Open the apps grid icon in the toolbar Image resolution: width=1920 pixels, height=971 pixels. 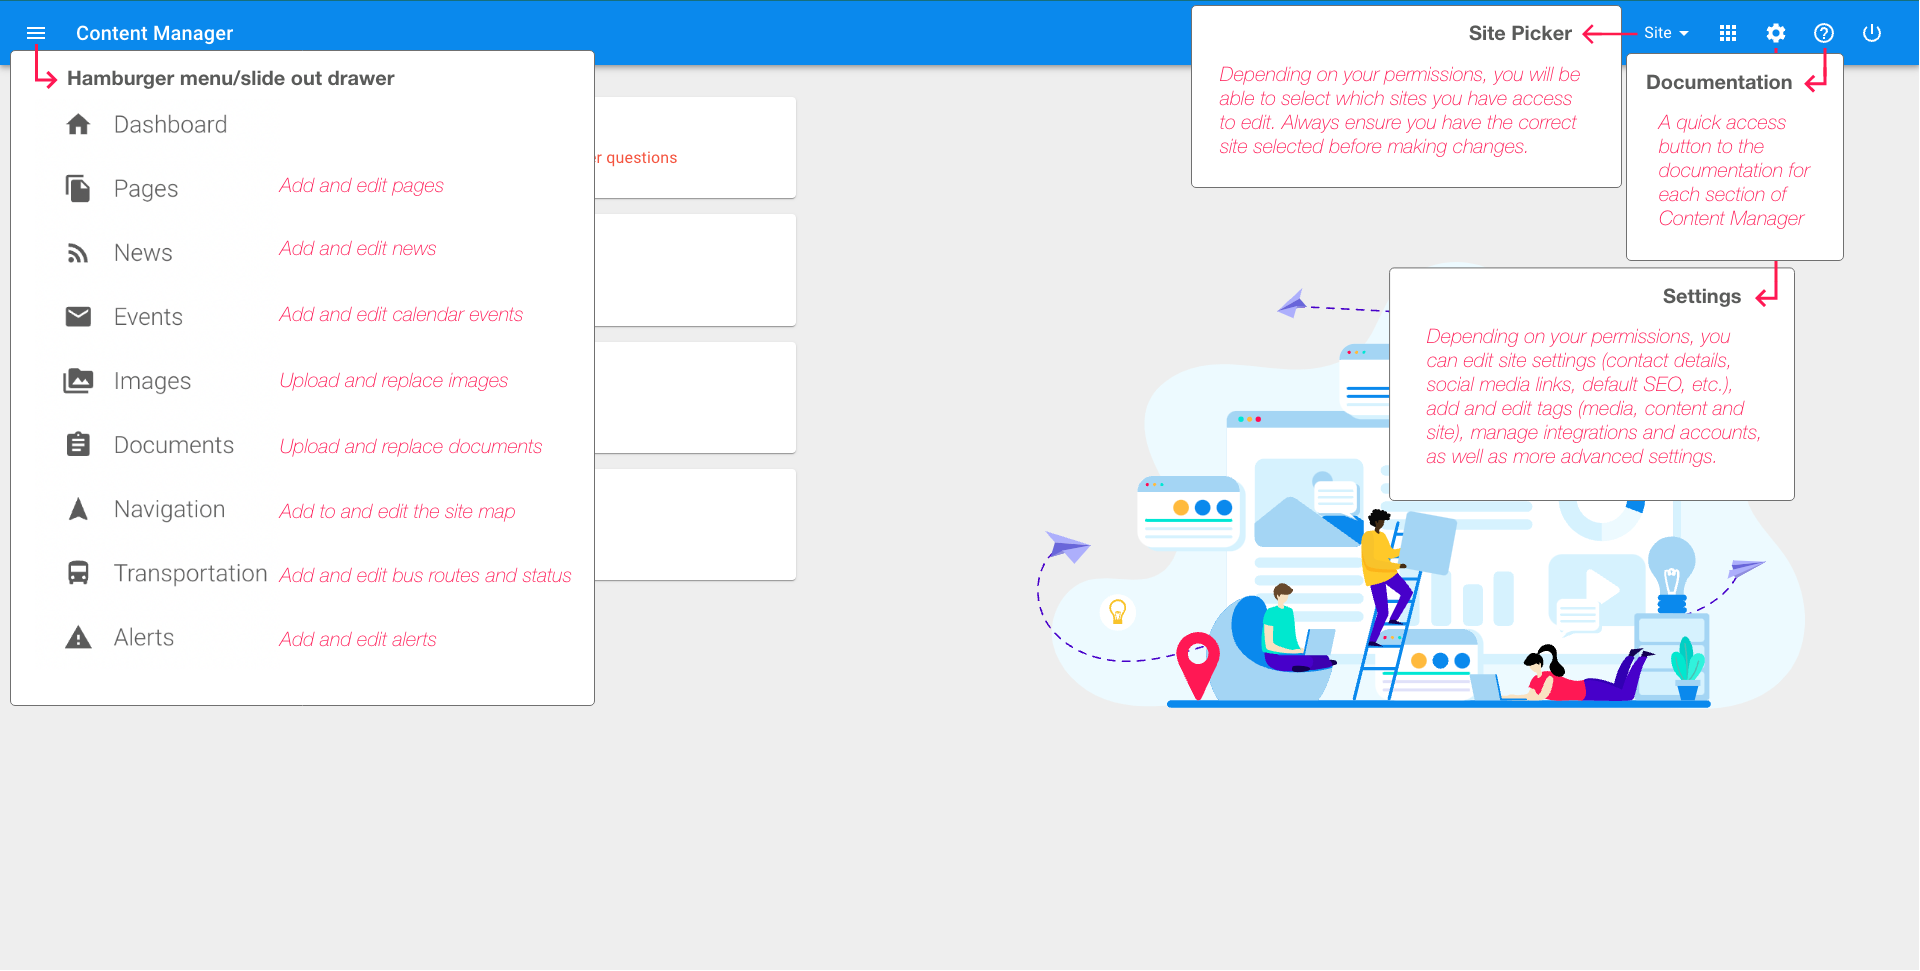tap(1727, 33)
